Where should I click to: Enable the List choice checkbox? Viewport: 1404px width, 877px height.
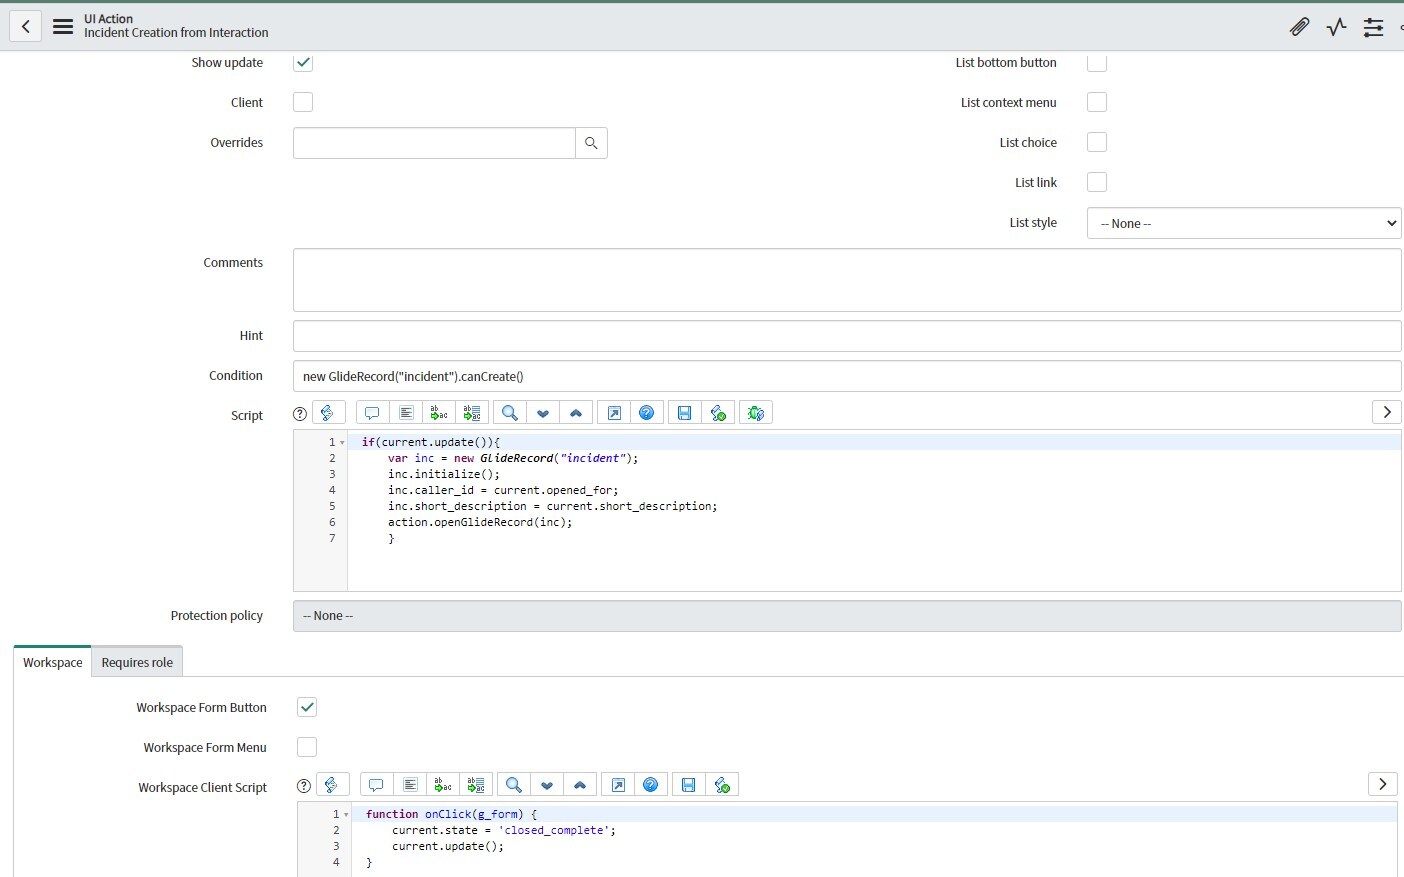click(x=1097, y=142)
